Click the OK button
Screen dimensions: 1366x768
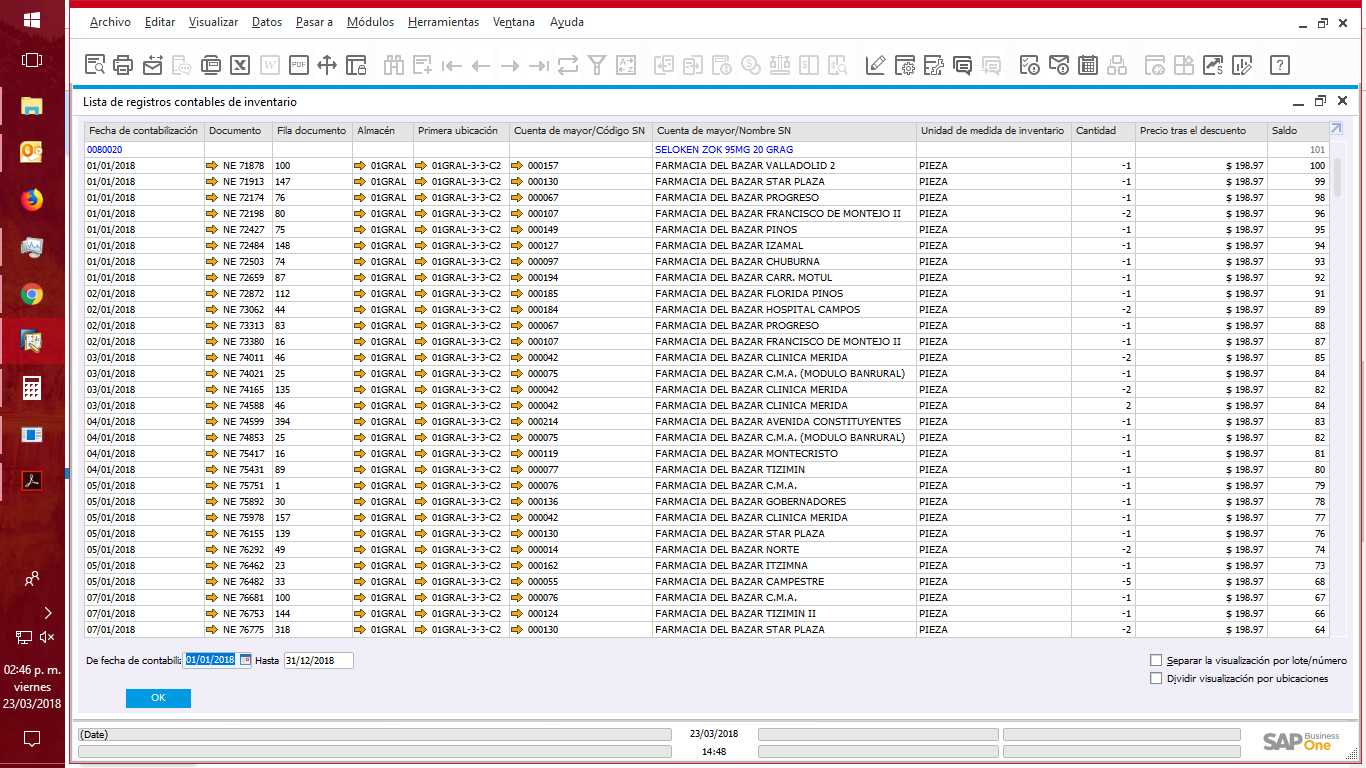click(x=158, y=698)
